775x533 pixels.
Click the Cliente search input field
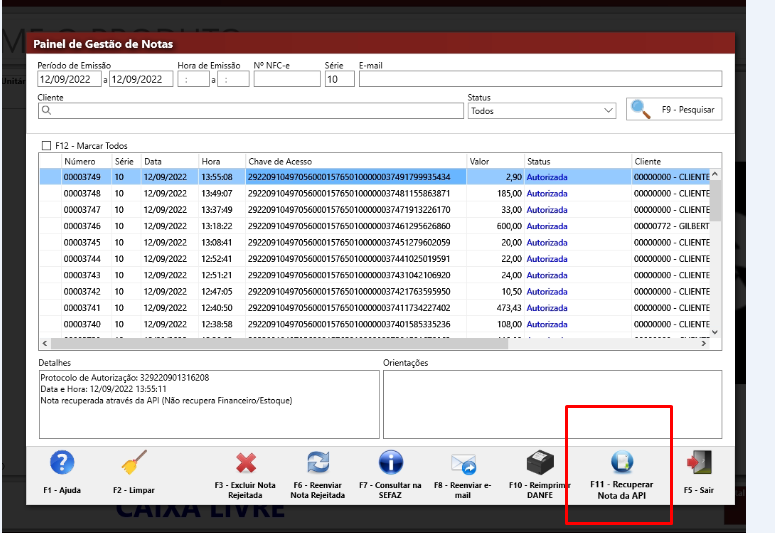(x=251, y=110)
